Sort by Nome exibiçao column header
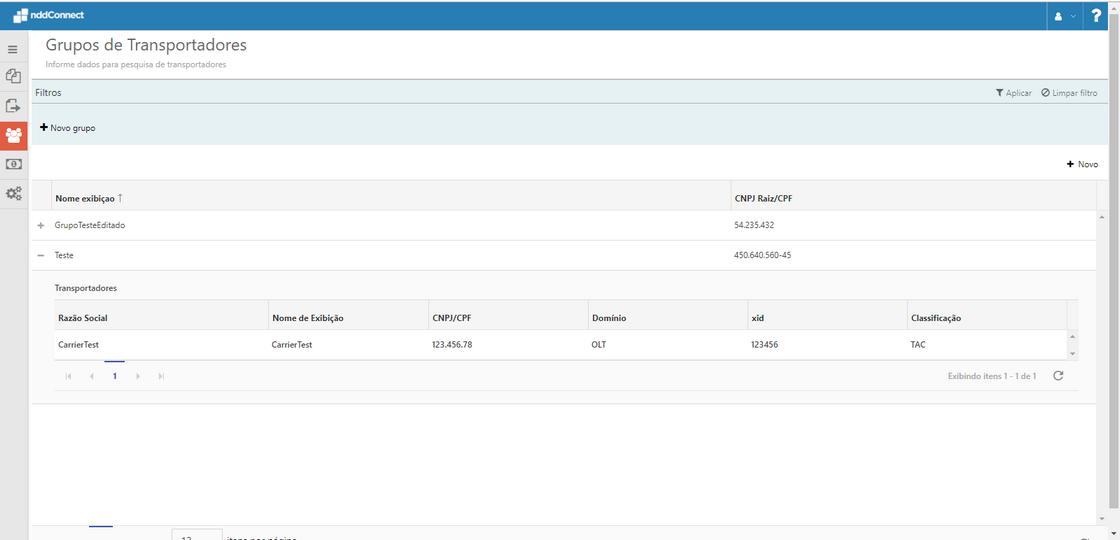Viewport: 1120px width, 540px height. (x=85, y=198)
